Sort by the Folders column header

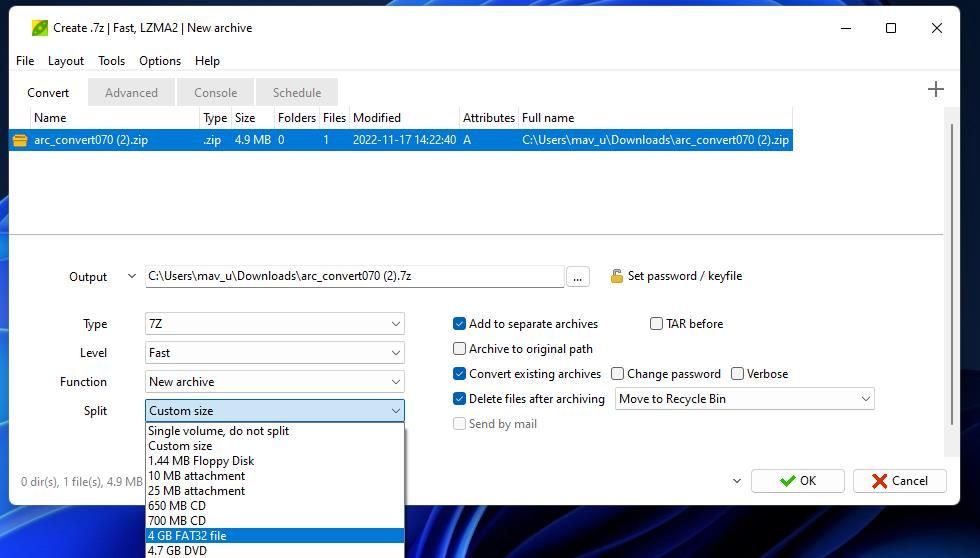tap(297, 117)
